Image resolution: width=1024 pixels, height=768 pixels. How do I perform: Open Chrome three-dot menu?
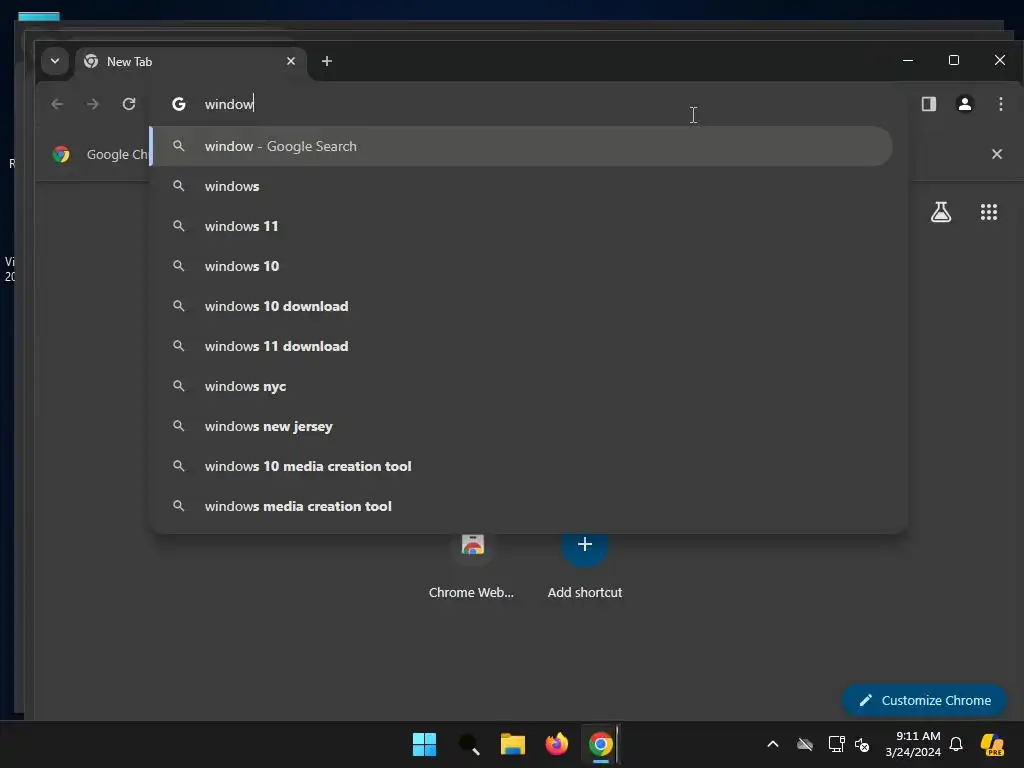pyautogui.click(x=1000, y=104)
